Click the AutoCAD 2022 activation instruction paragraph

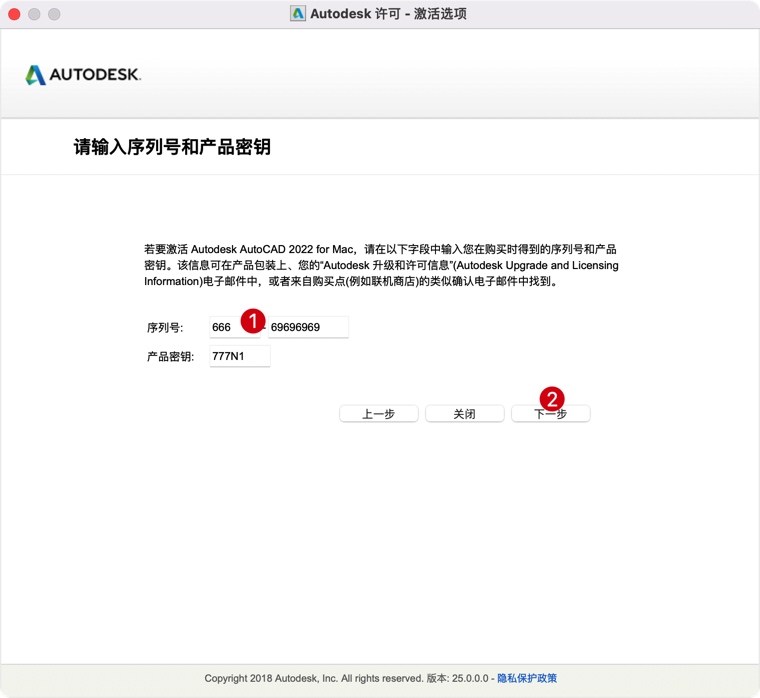[x=380, y=265]
